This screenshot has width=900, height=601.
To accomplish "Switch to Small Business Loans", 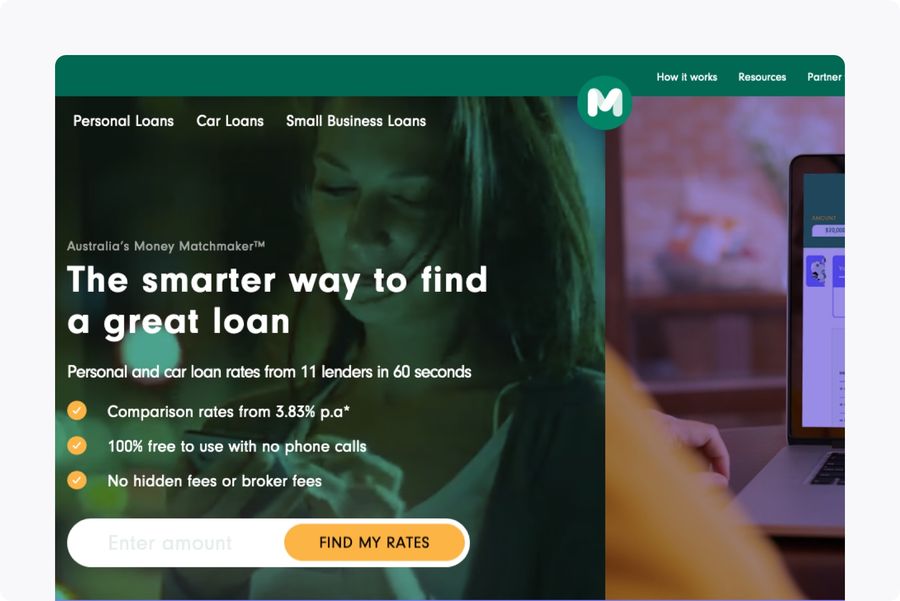I will 356,121.
